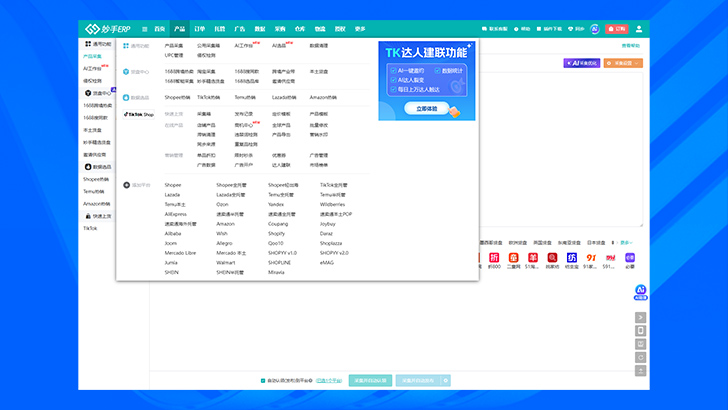Click the round AI assistant icon in header
This screenshot has width=728, height=410.
coord(595,29)
